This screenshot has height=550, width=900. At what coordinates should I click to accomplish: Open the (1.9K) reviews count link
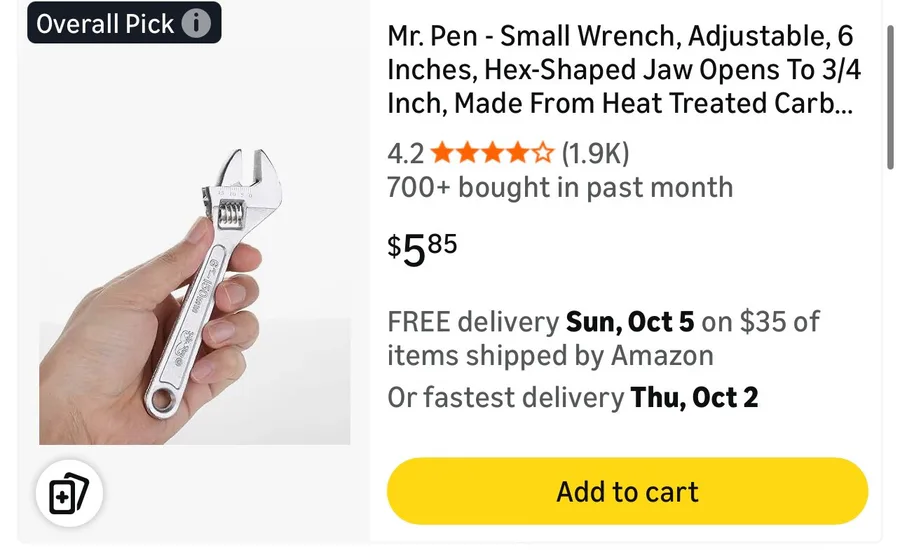[595, 153]
